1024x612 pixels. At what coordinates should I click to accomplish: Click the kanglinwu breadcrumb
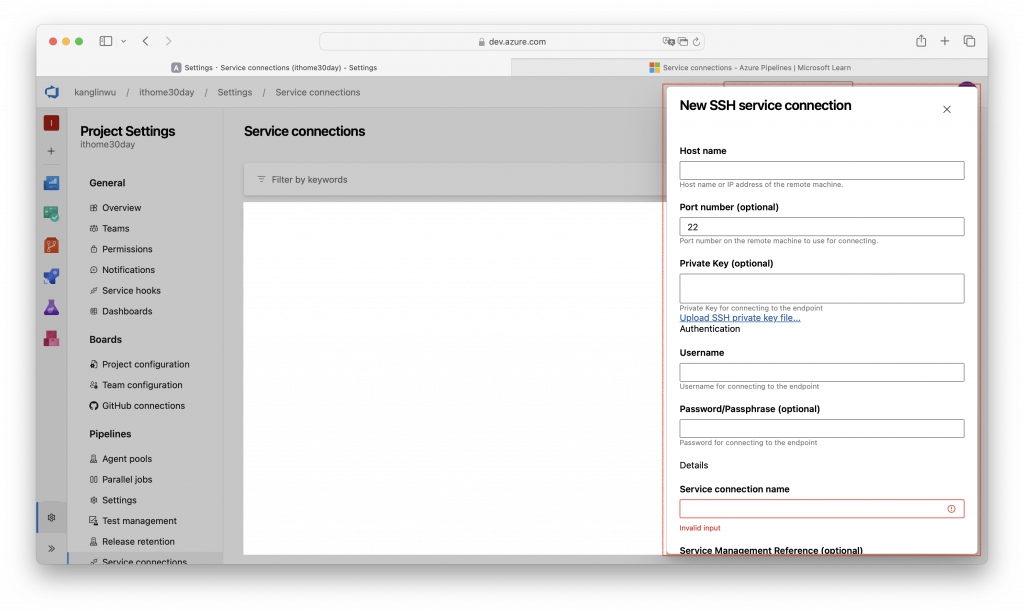(x=95, y=92)
